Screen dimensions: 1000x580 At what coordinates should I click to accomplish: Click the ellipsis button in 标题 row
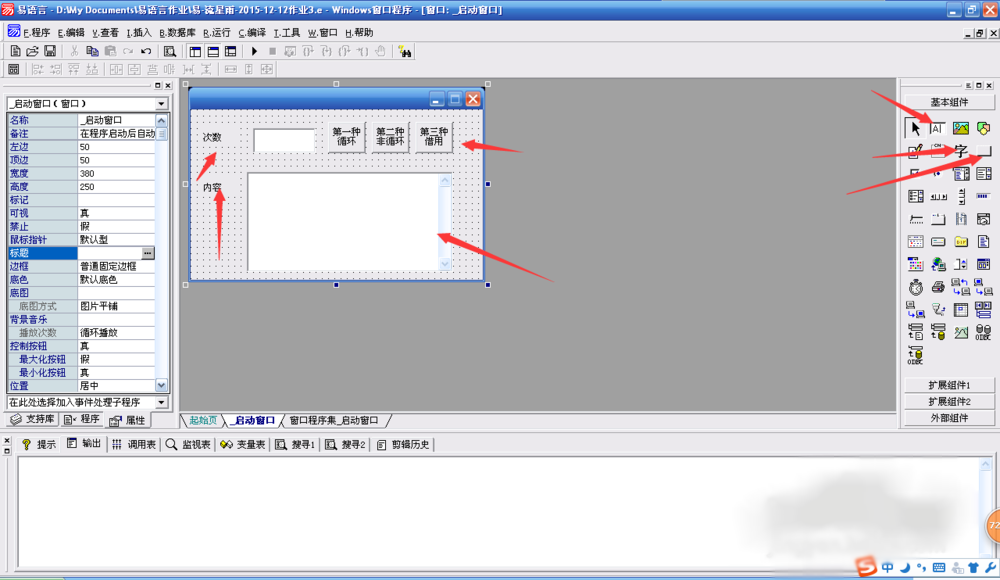(x=148, y=253)
